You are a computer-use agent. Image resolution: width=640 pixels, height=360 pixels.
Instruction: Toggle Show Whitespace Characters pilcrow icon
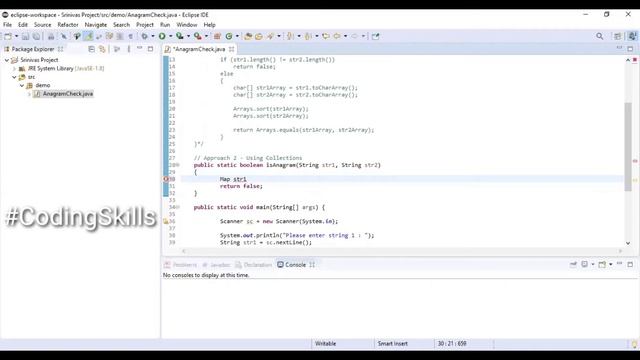131,36
